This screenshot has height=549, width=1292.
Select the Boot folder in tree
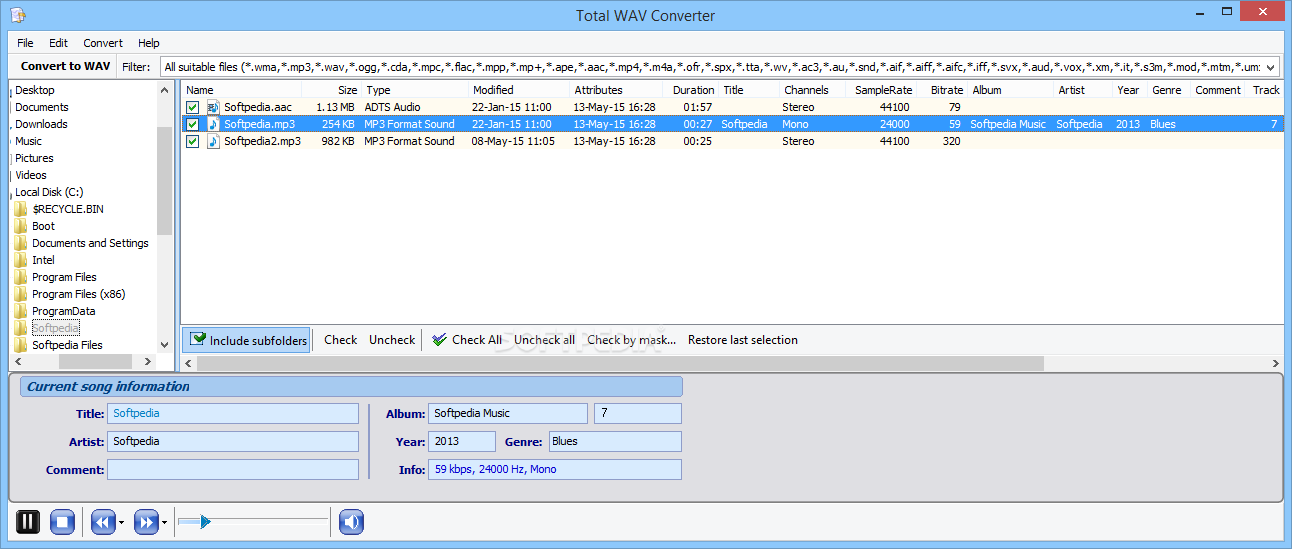click(x=43, y=226)
